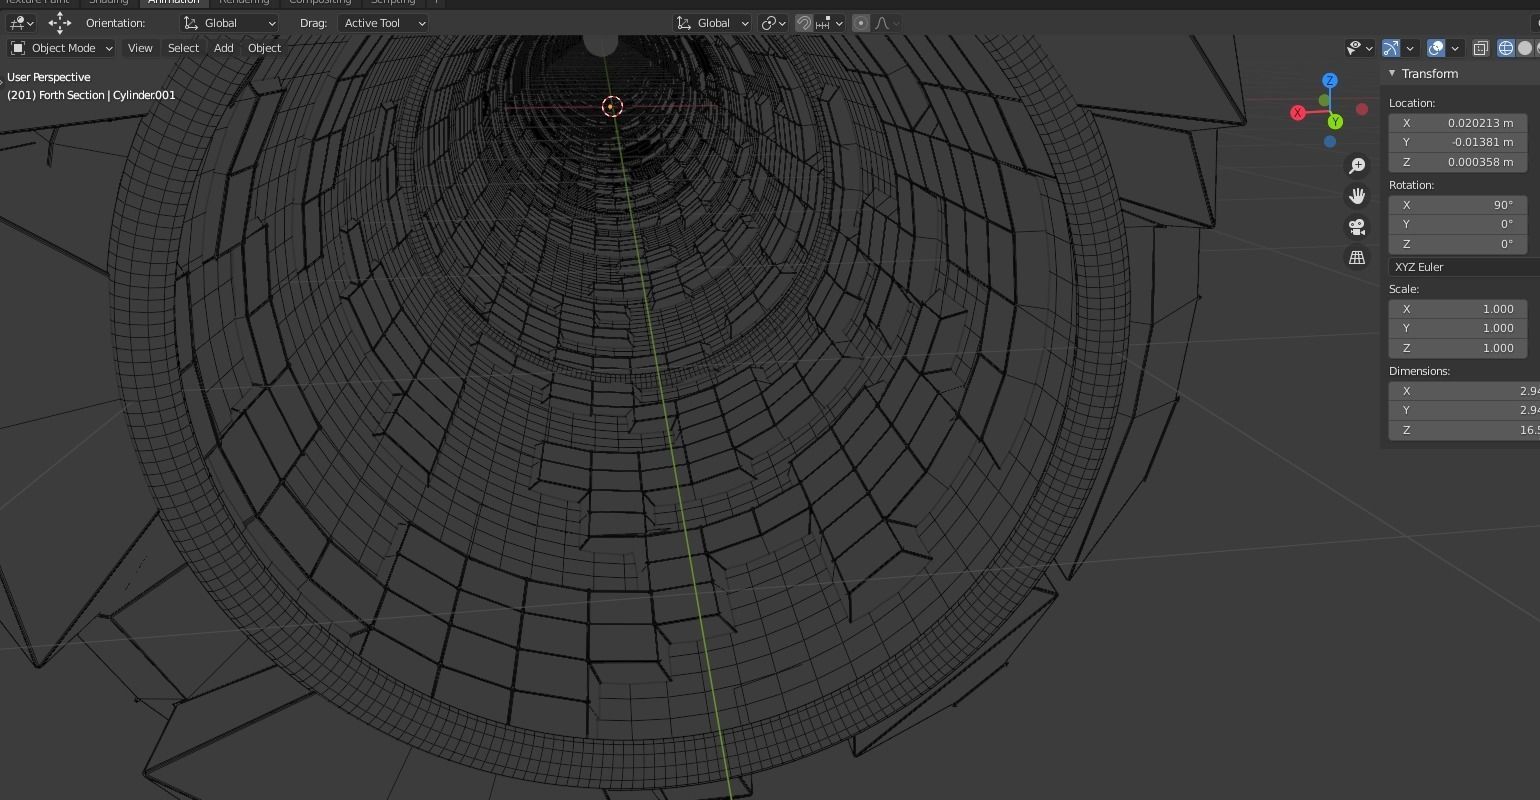Toggle proportional editing
Image resolution: width=1540 pixels, height=800 pixels.
pyautogui.click(x=861, y=22)
